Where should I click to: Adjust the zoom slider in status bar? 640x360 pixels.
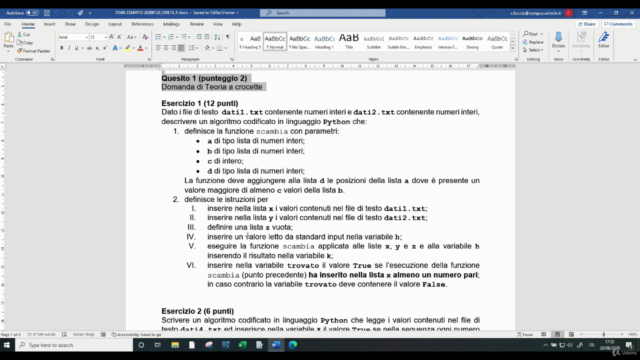[604, 334]
